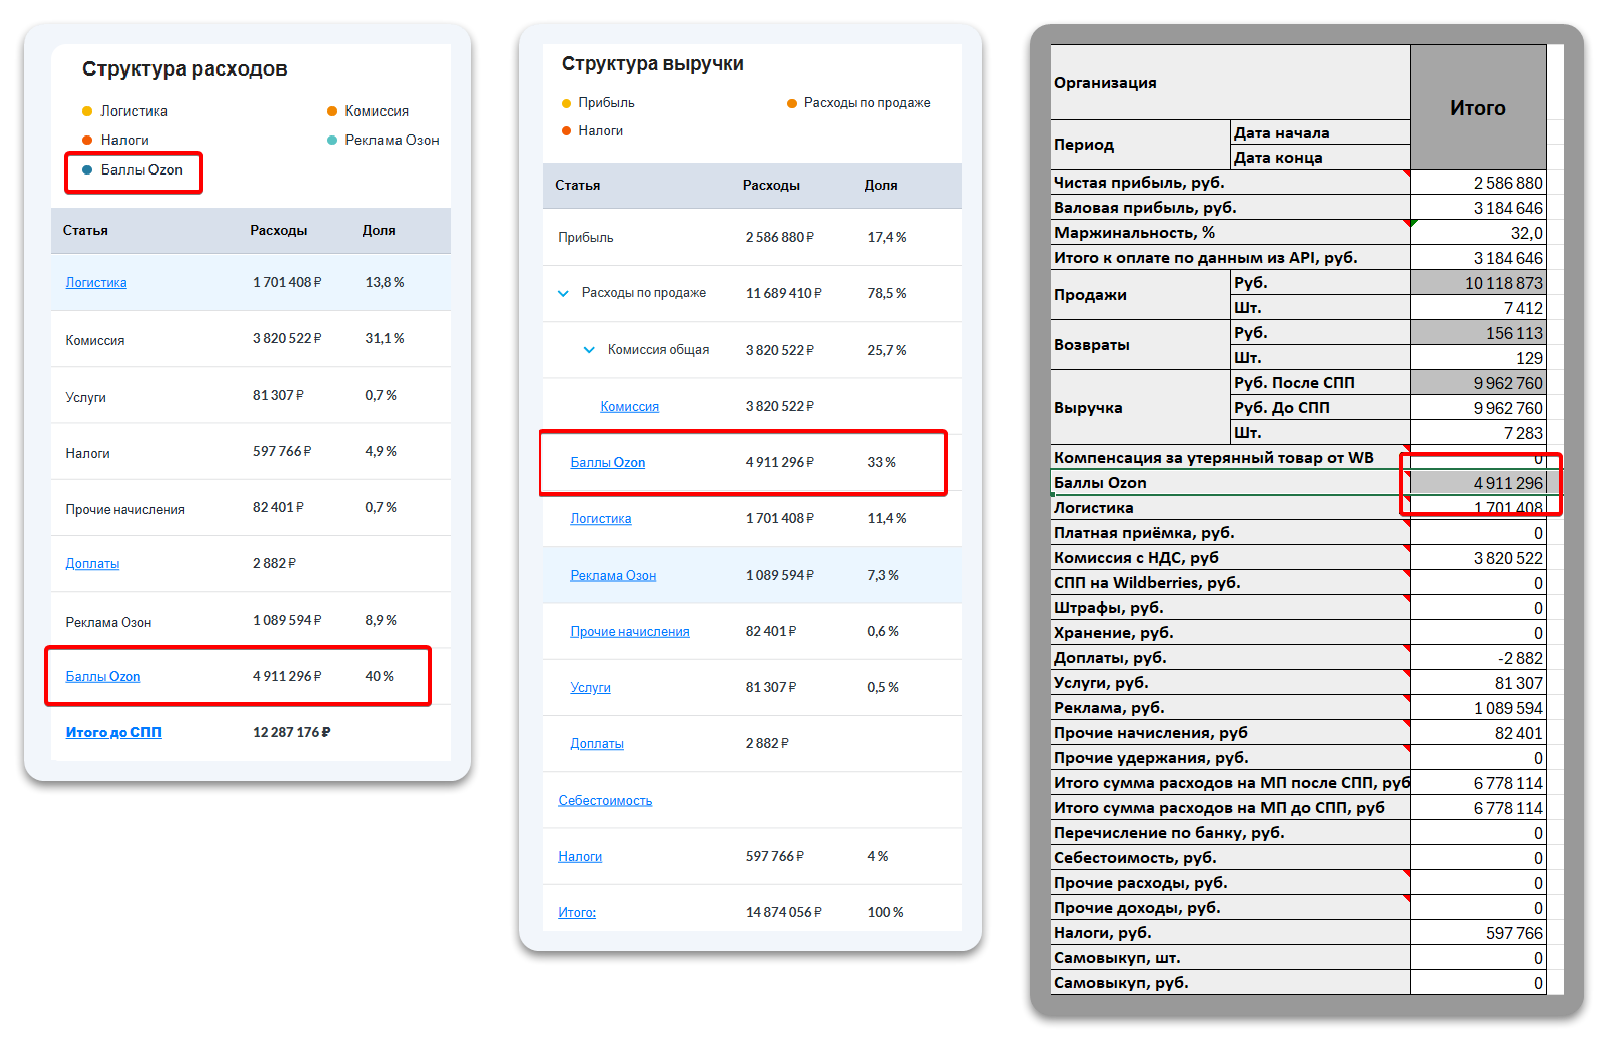Click the Итого до СПП link
Viewport: 1608px width, 1039px height.
pyautogui.click(x=113, y=733)
